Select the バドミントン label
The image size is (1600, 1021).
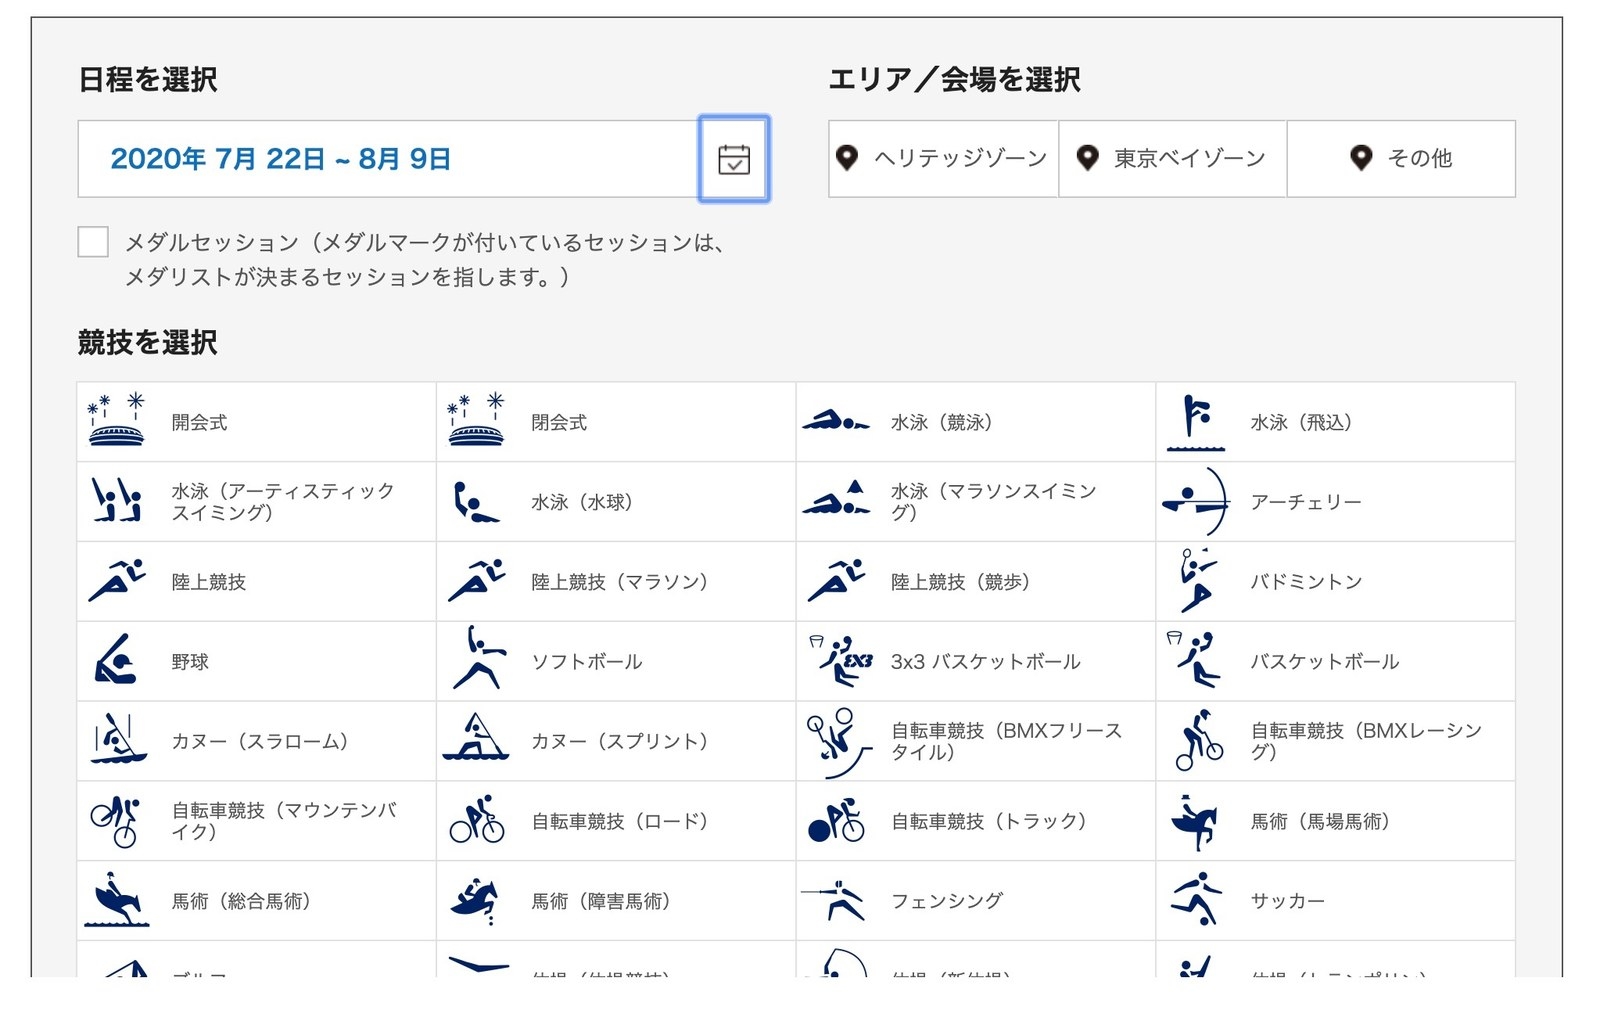(x=1307, y=582)
